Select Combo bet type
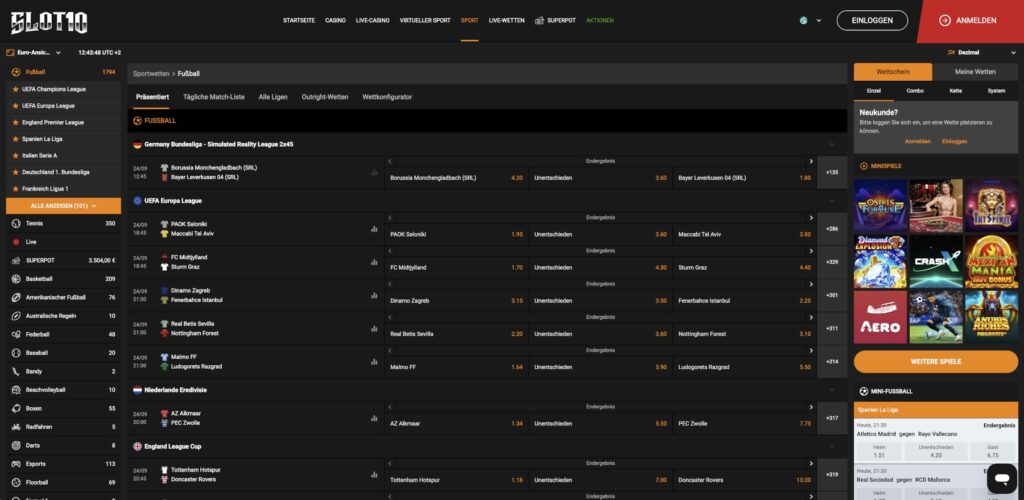This screenshot has height=500, width=1024. [915, 91]
